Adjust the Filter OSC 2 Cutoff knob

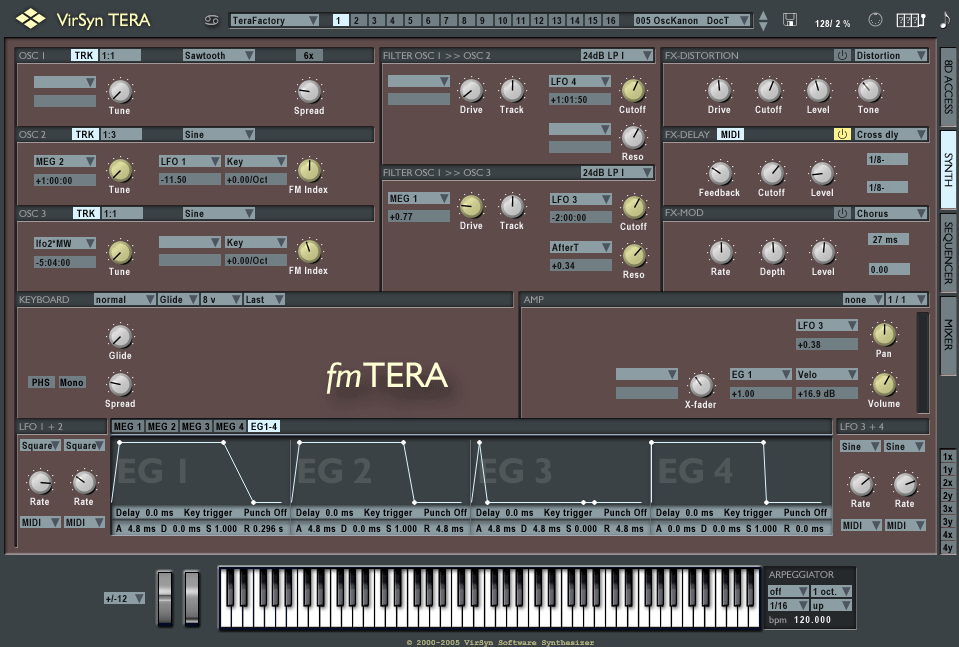coord(633,90)
